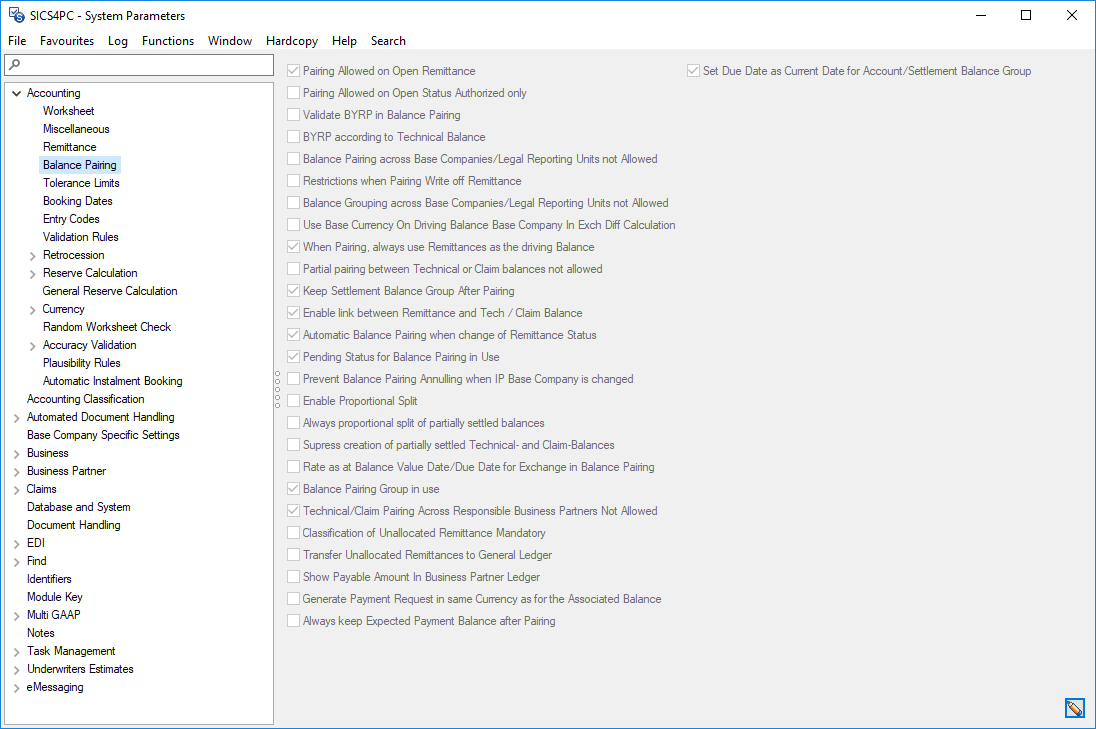Open the Favourites menu

(x=67, y=41)
